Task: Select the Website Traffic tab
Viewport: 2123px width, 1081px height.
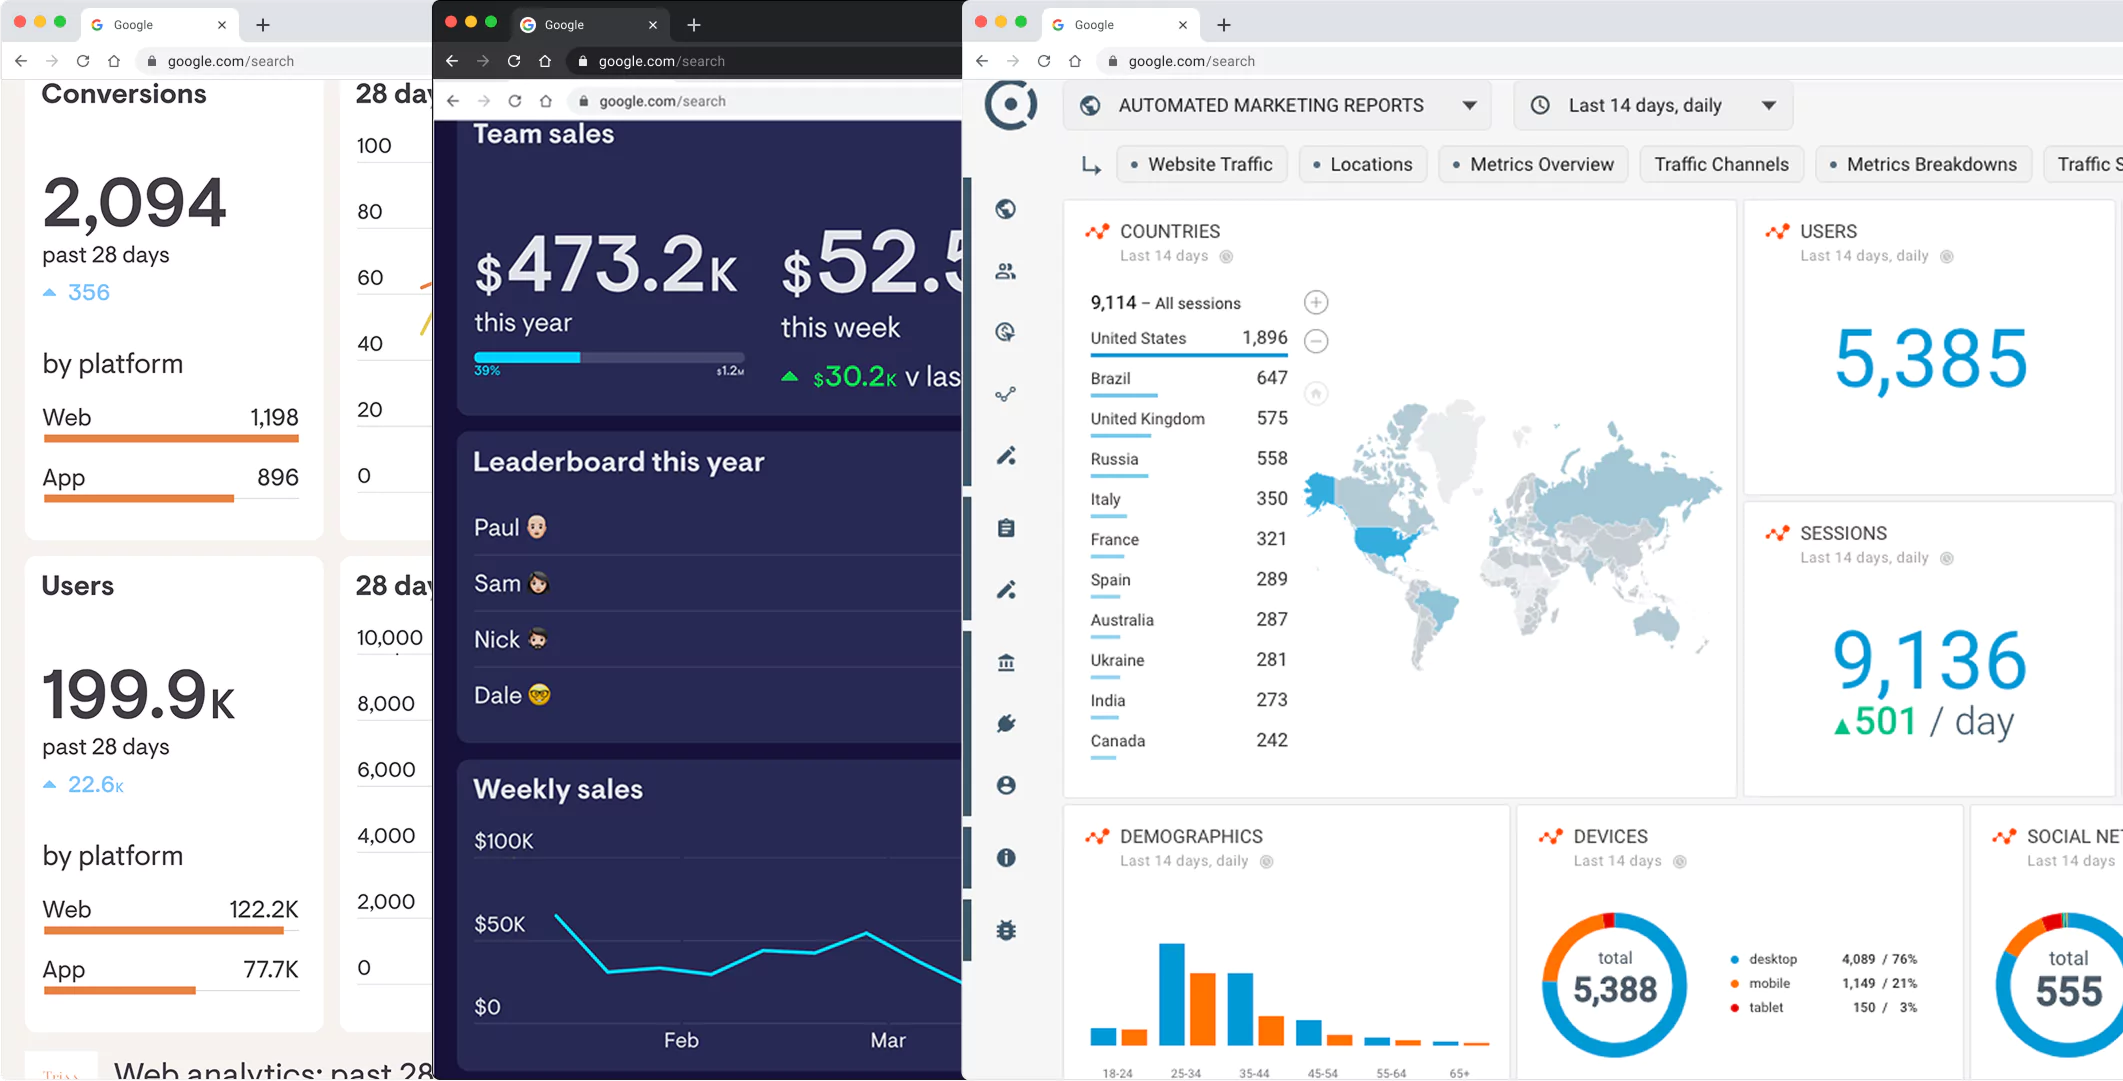Action: (x=1200, y=165)
